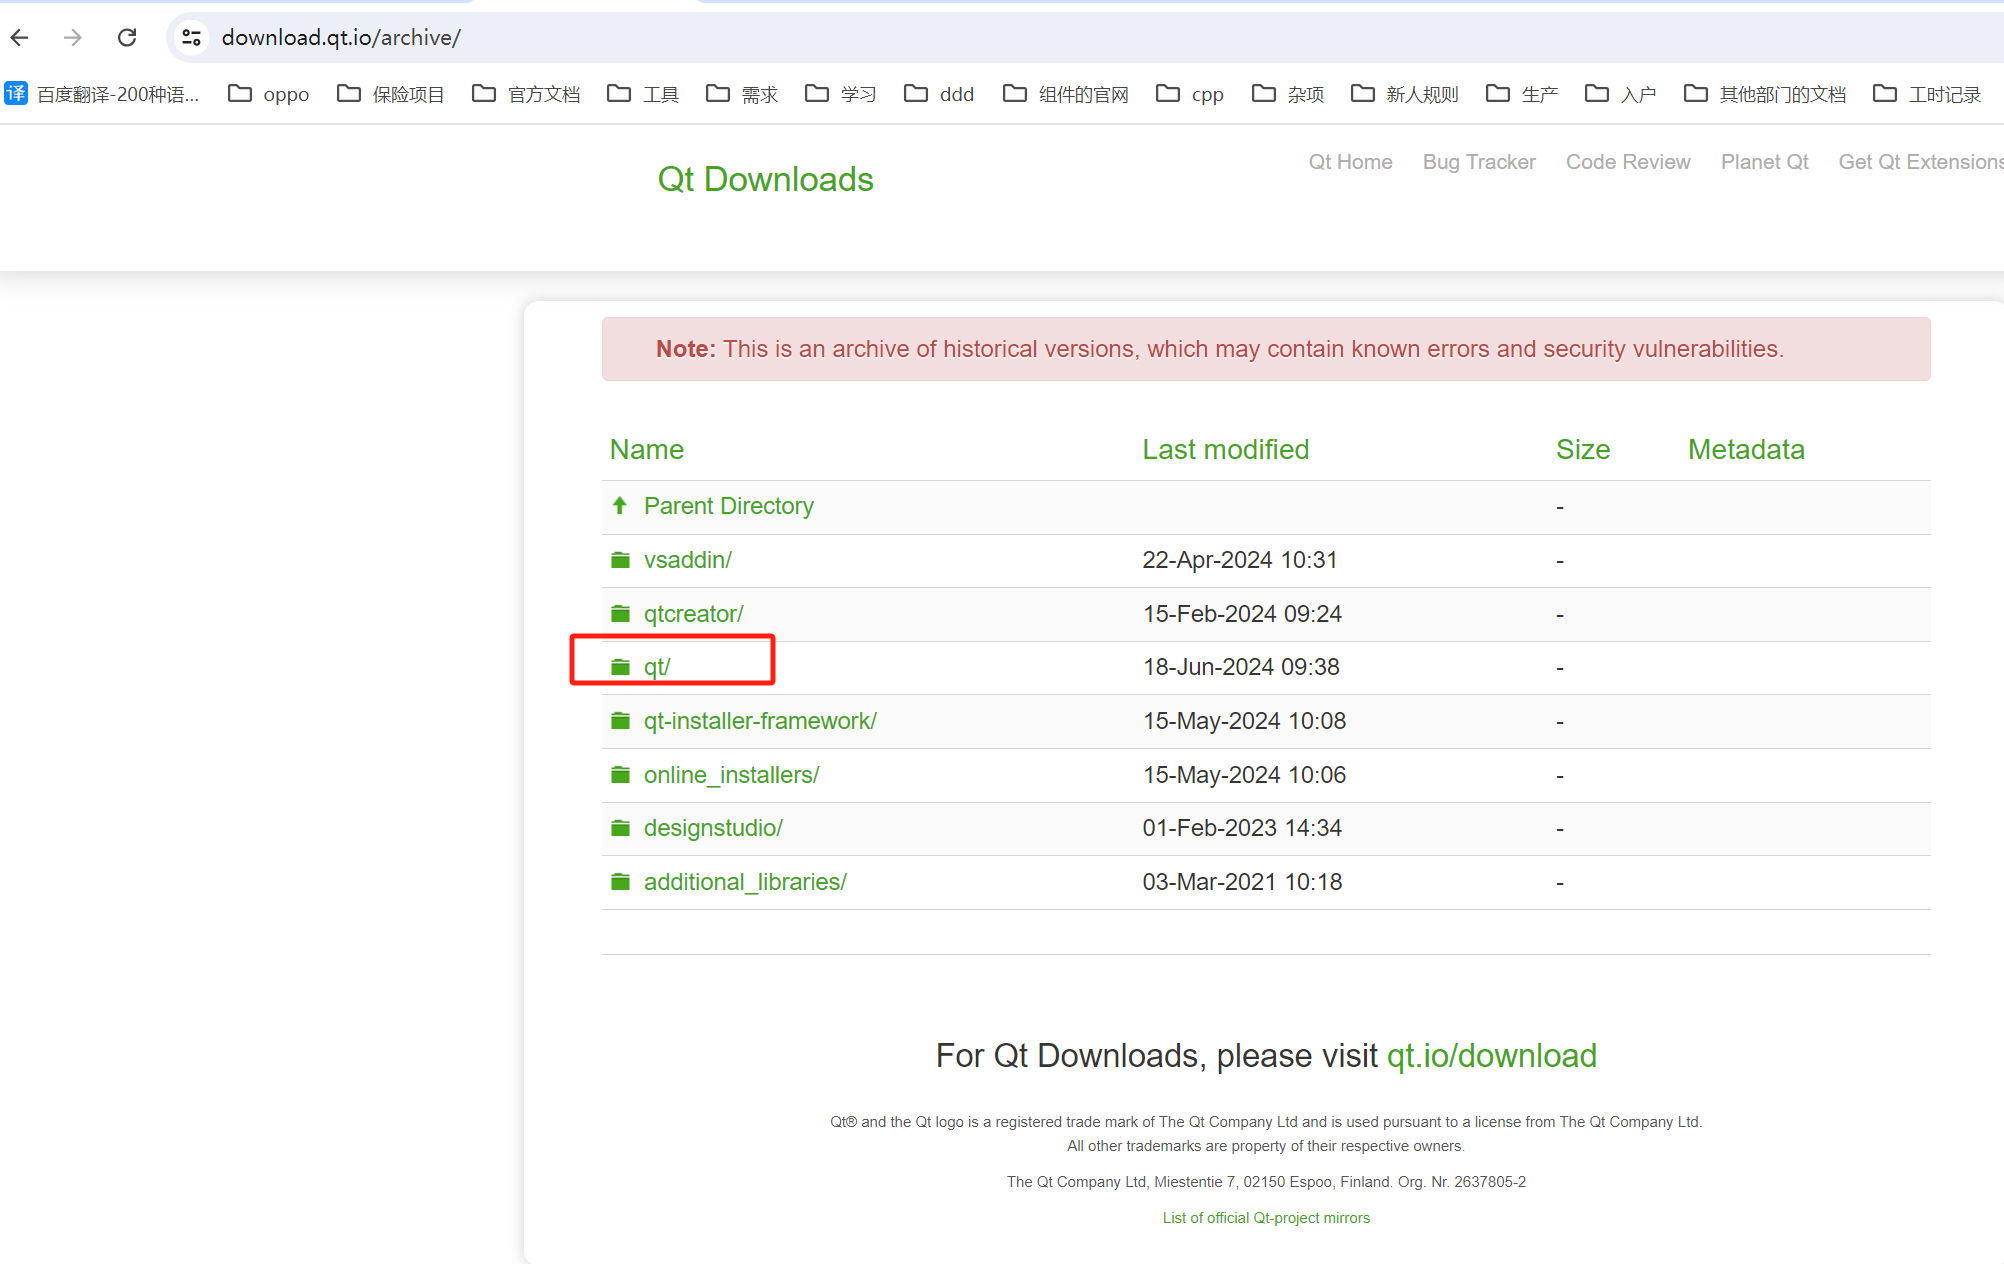The image size is (2004, 1264).
Task: Reload the page with the refresh icon
Action: pyautogui.click(x=127, y=38)
